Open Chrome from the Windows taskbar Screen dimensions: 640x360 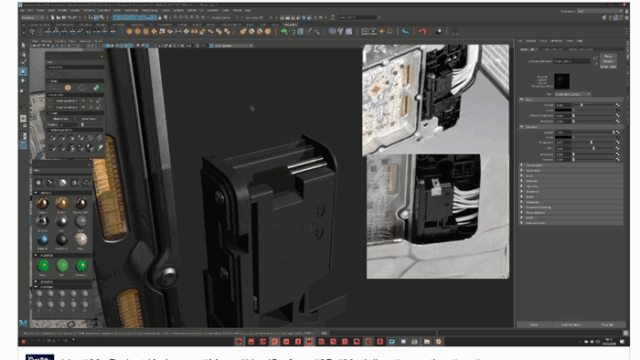439,342
